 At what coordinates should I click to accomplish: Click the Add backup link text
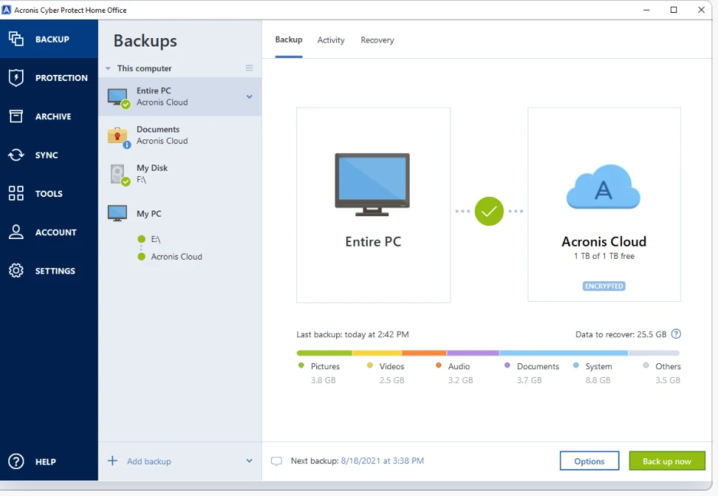[x=149, y=461]
